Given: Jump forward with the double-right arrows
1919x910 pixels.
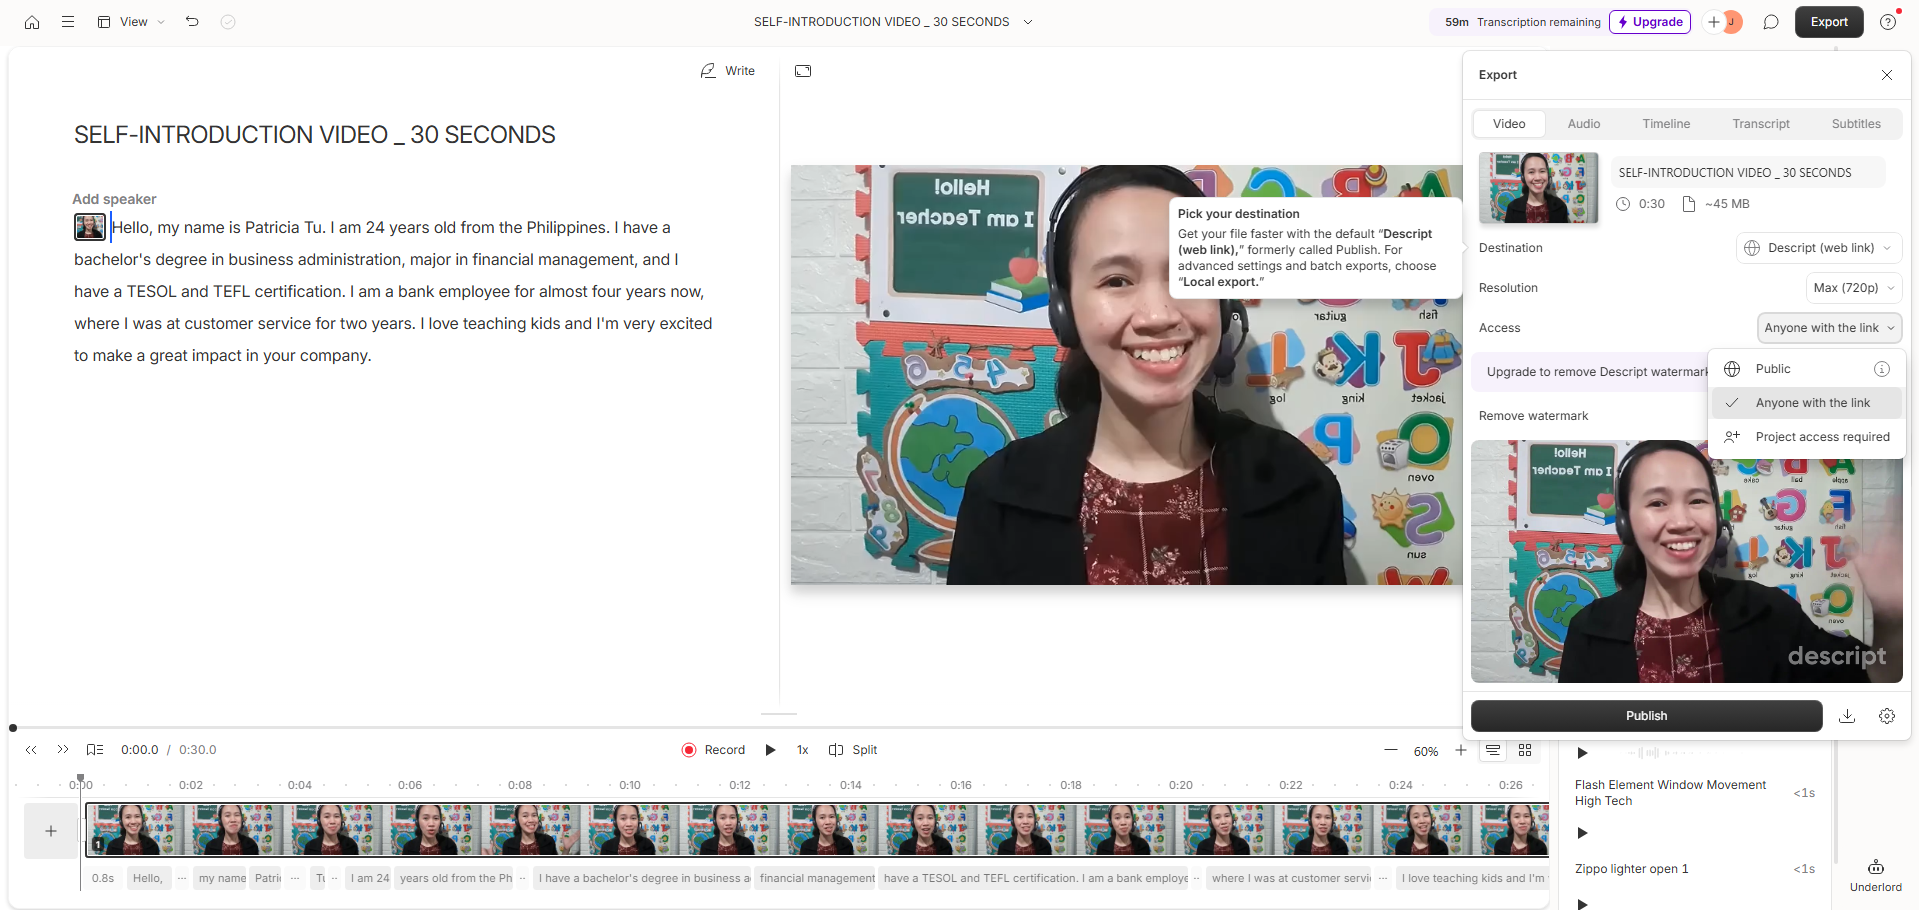Looking at the screenshot, I should 63,750.
